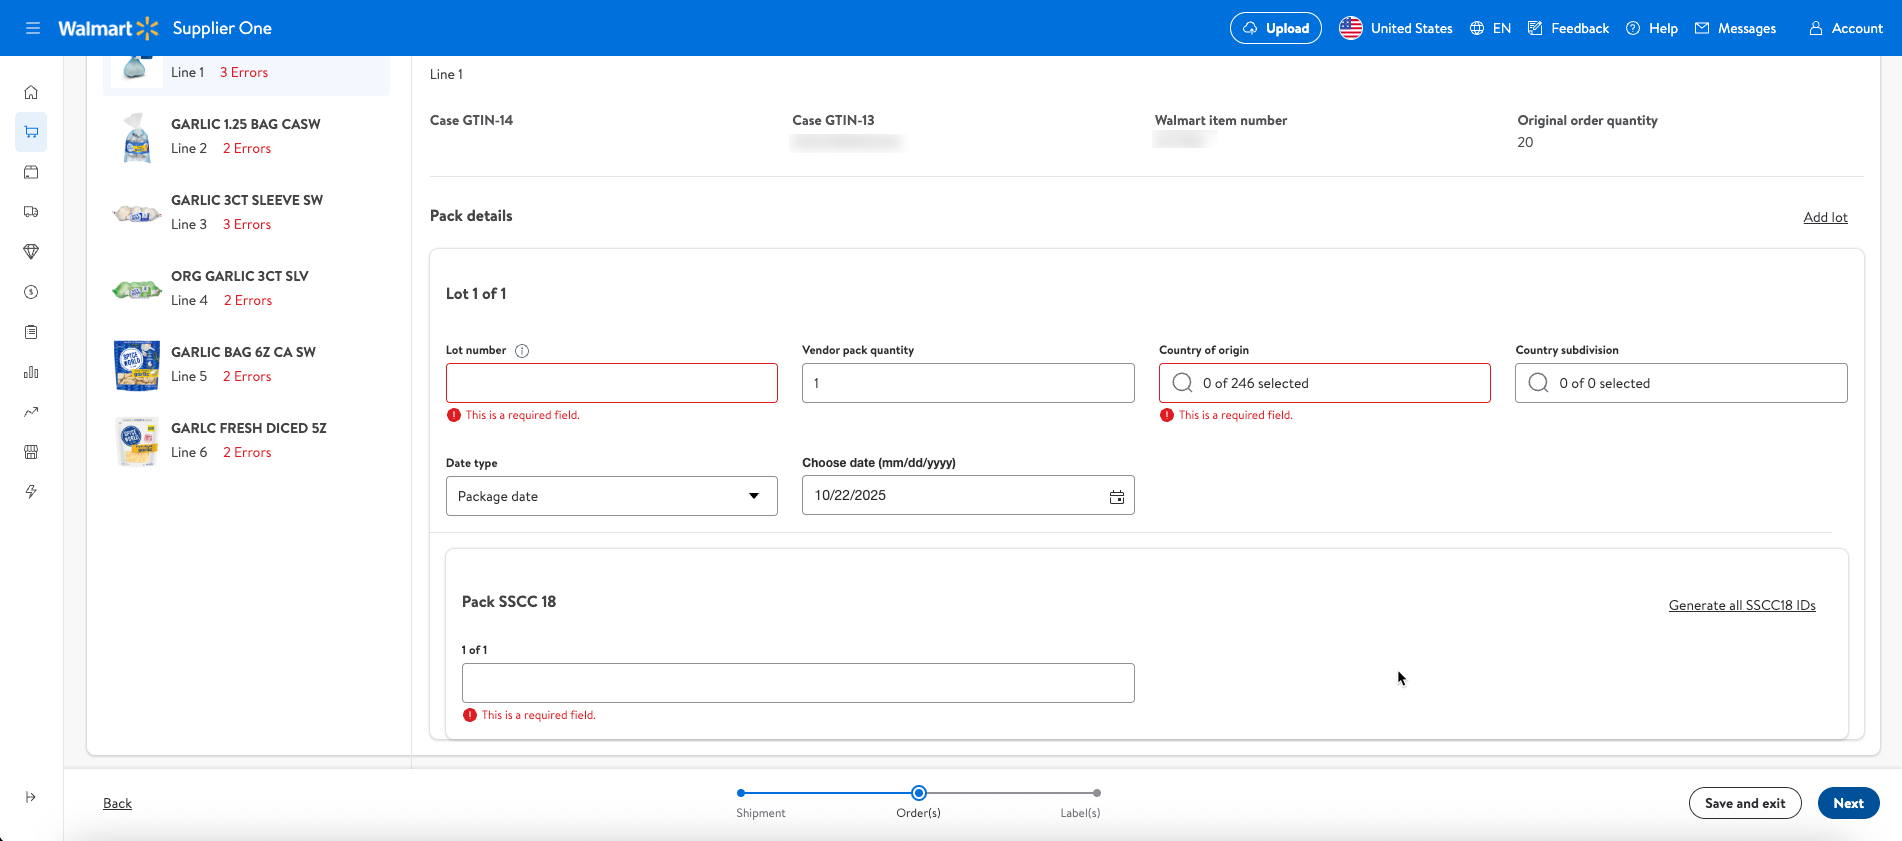The height and width of the screenshot is (841, 1902).
Task: Open the shopping cart orders sidebar icon
Action: (x=31, y=132)
